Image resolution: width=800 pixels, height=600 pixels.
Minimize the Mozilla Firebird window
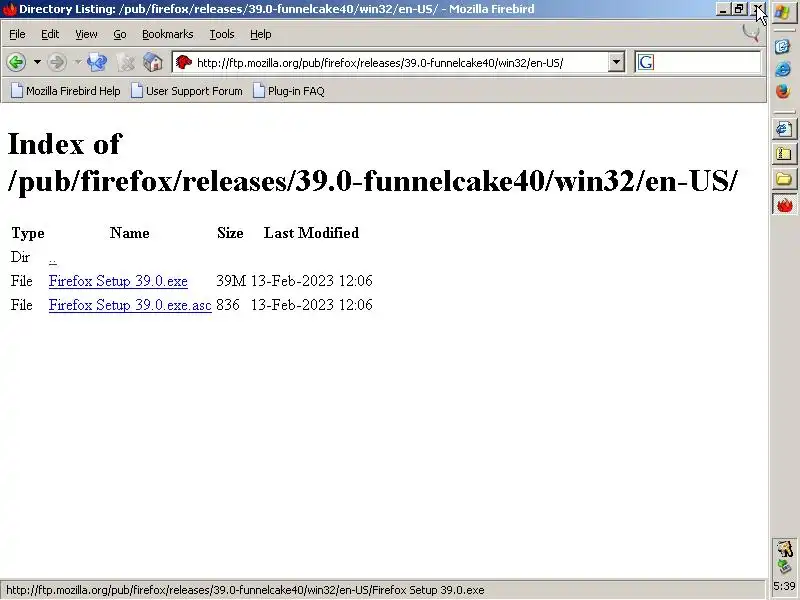point(722,9)
